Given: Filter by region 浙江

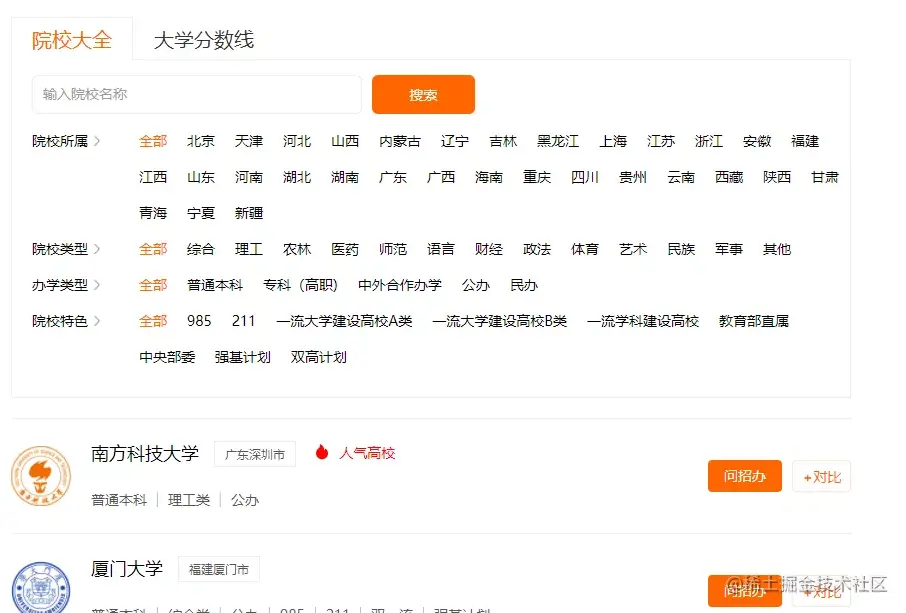Looking at the screenshot, I should pos(708,141).
